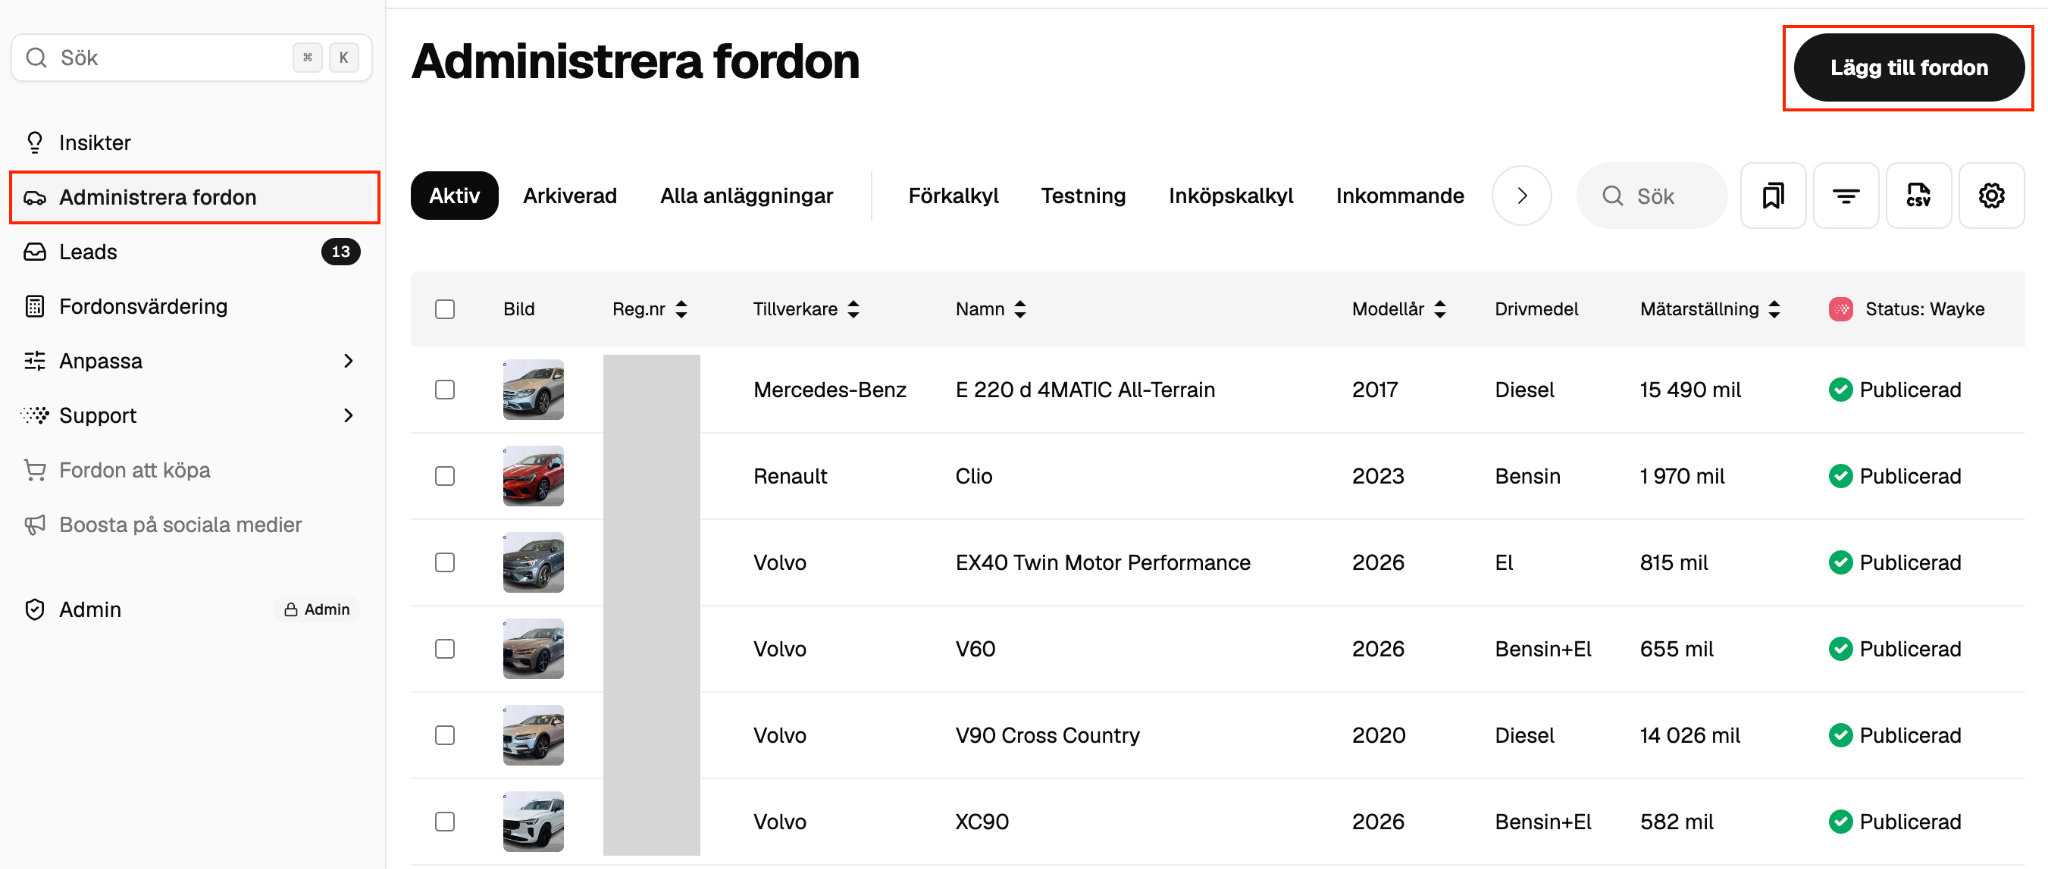Check the Mercedes-Benz E 220 d row
2048x869 pixels.
[x=445, y=390]
